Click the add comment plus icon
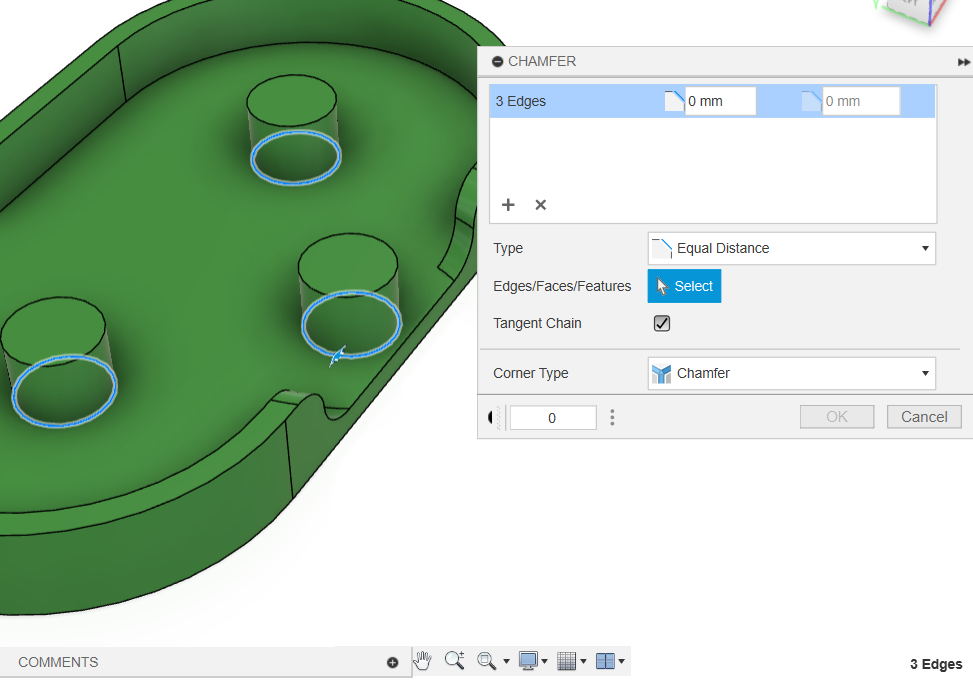The width and height of the screenshot is (973, 682). pos(392,662)
